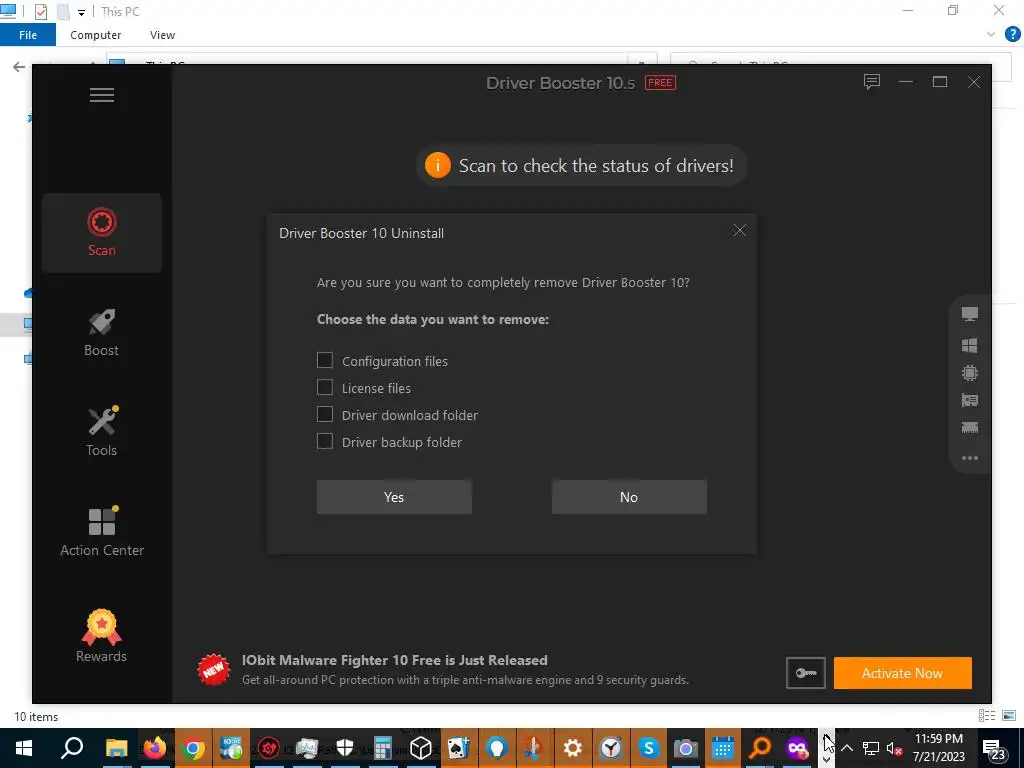Open Calculator from the taskbar
This screenshot has height=768, width=1024.
tap(383, 748)
